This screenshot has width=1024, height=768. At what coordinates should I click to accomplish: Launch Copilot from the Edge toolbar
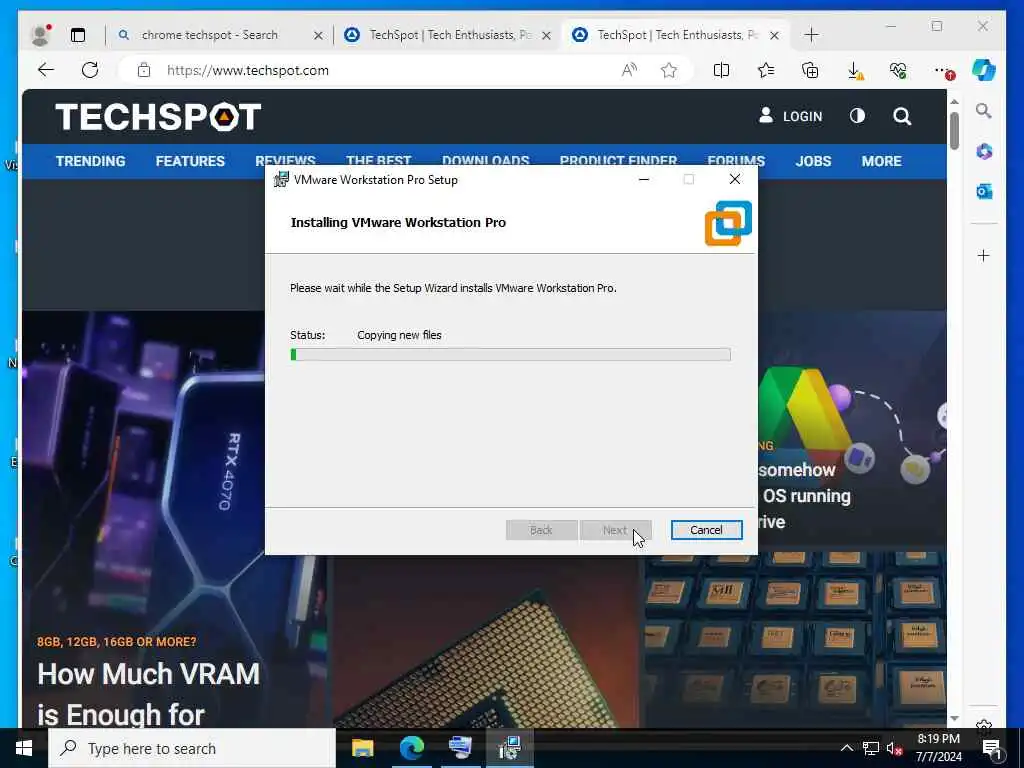point(984,70)
